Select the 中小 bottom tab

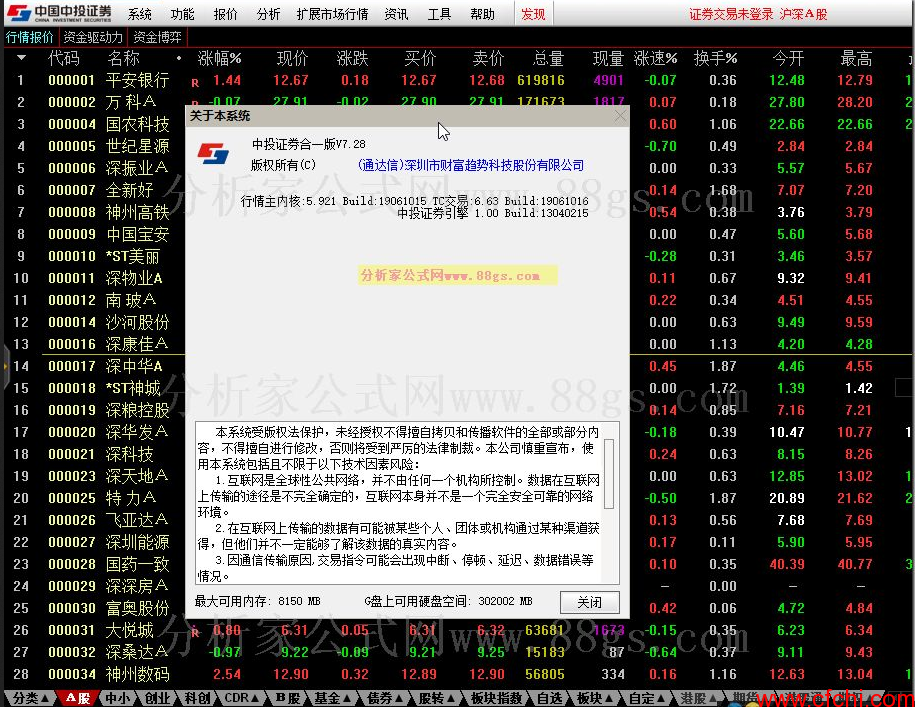coord(118,698)
